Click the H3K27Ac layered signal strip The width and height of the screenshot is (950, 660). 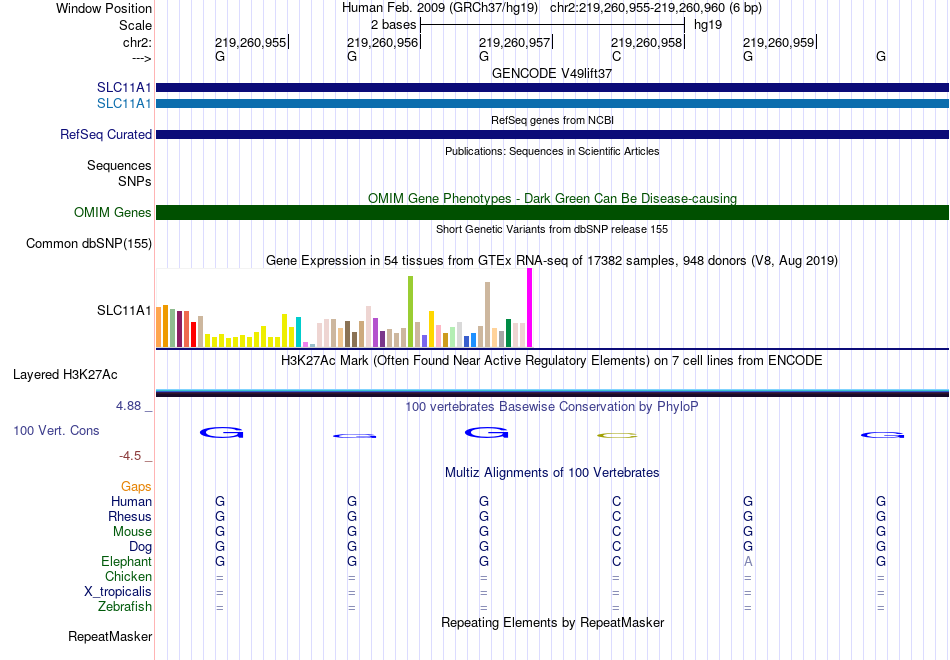pos(552,393)
